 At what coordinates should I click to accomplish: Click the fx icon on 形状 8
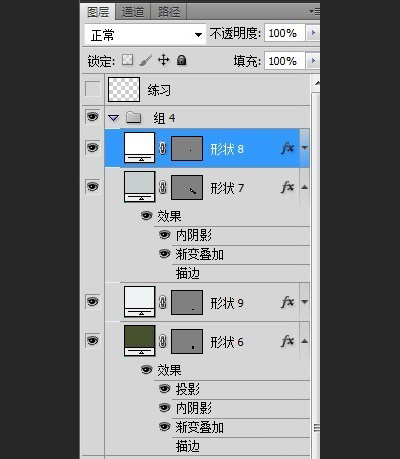pyautogui.click(x=287, y=148)
